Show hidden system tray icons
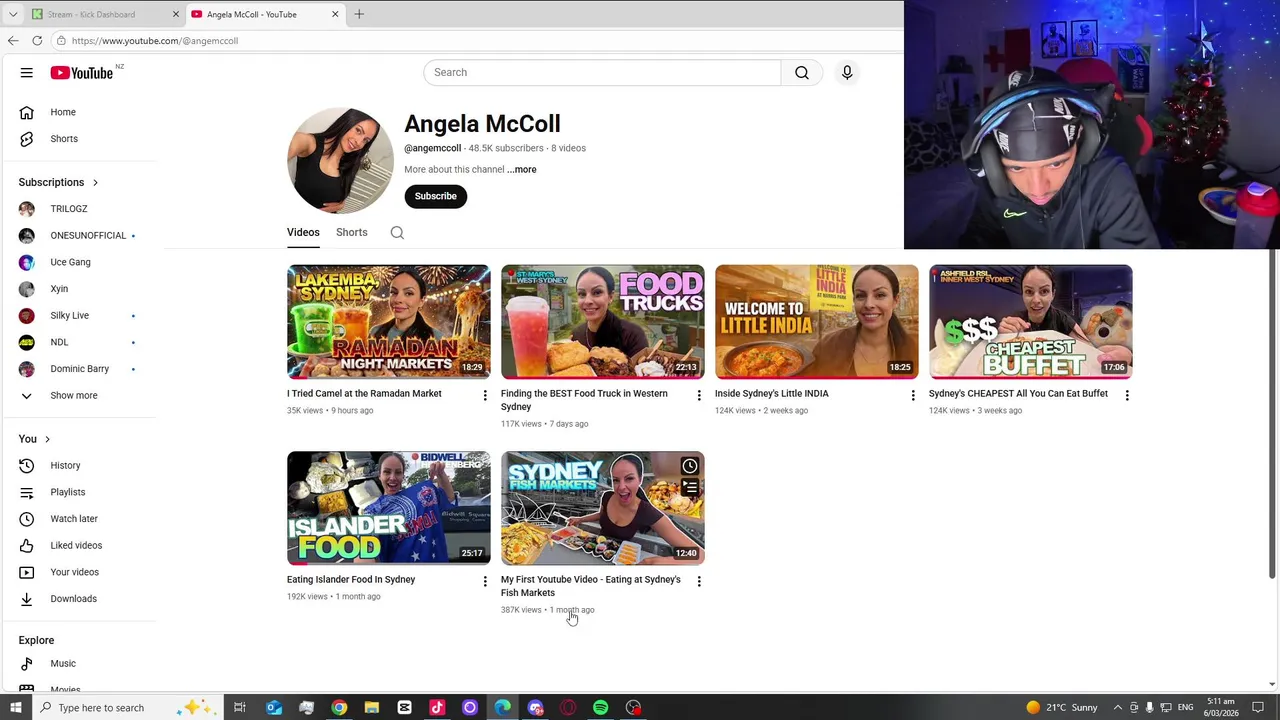Screen dimensions: 1280x720 coord(1118,707)
